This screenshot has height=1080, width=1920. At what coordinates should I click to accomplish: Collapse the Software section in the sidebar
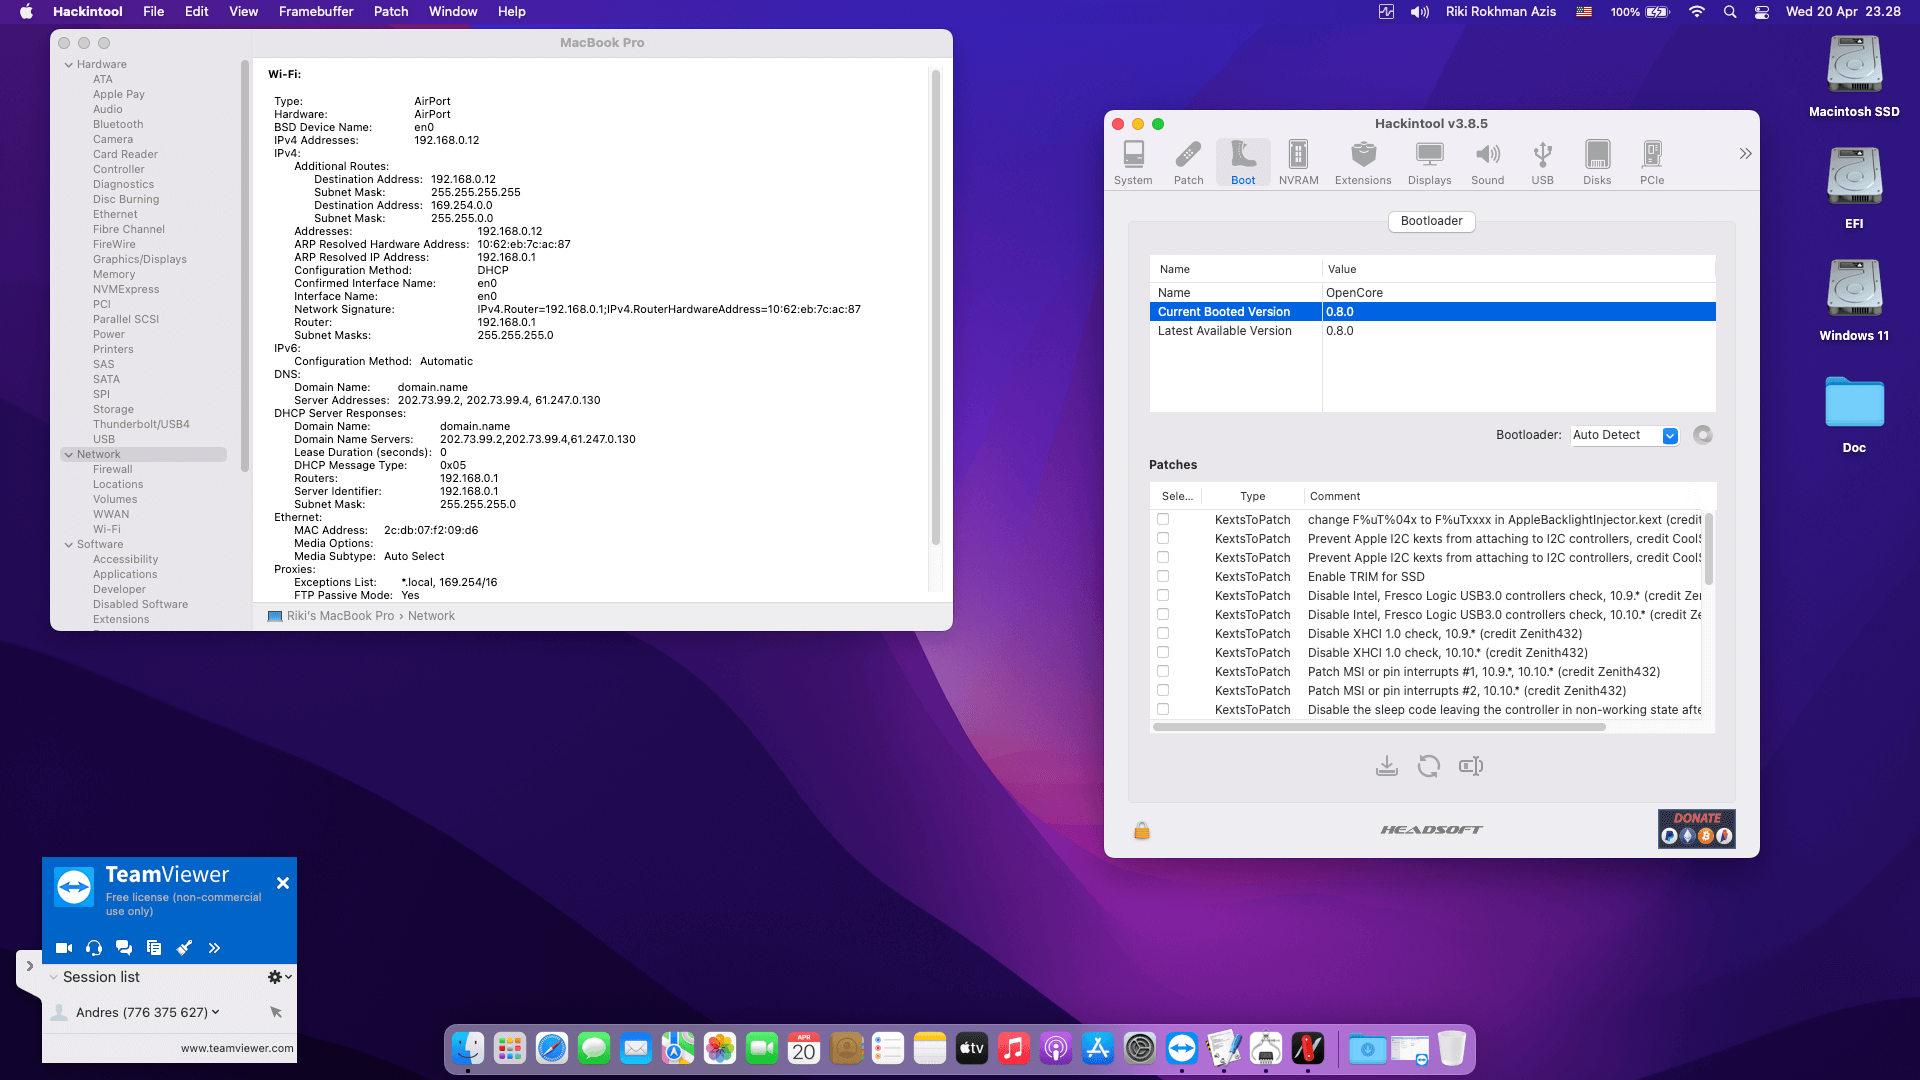[x=69, y=544]
